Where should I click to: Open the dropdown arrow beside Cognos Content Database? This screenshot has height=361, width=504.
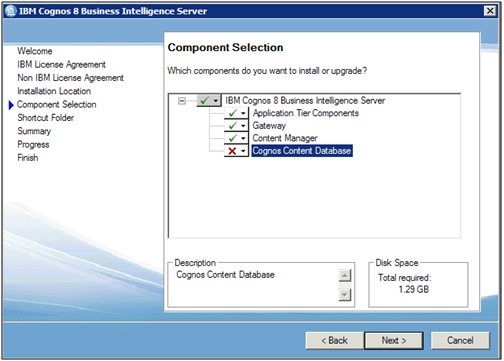243,151
